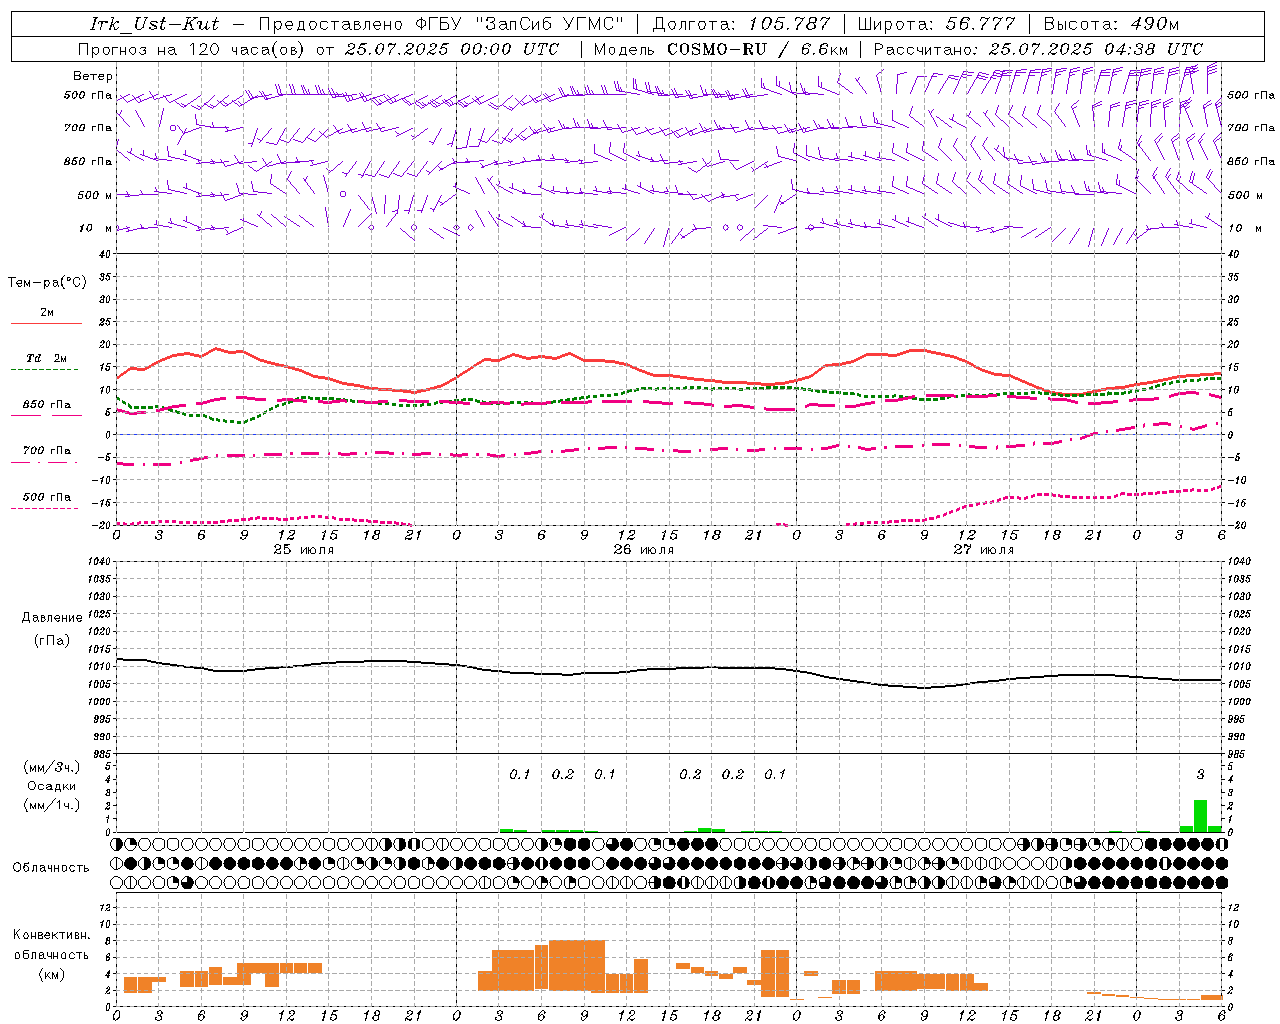
Task: Click the elevation text Высота: 490м
Action: point(1111,24)
